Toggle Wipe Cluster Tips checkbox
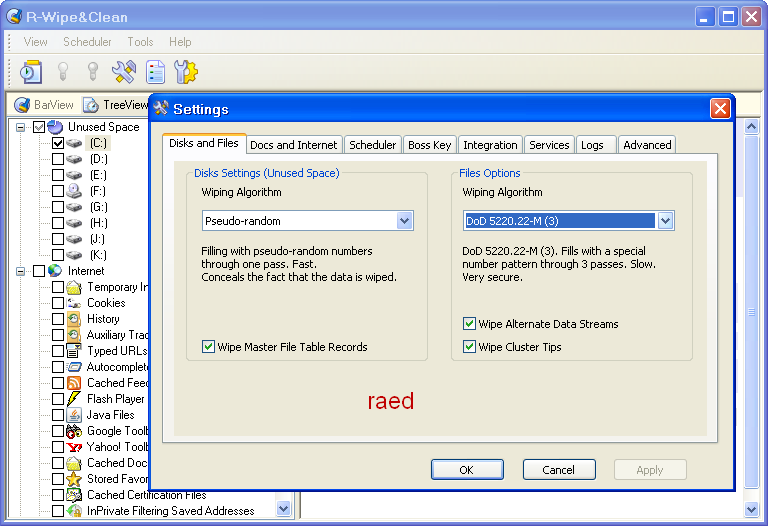768x526 pixels. pos(469,347)
